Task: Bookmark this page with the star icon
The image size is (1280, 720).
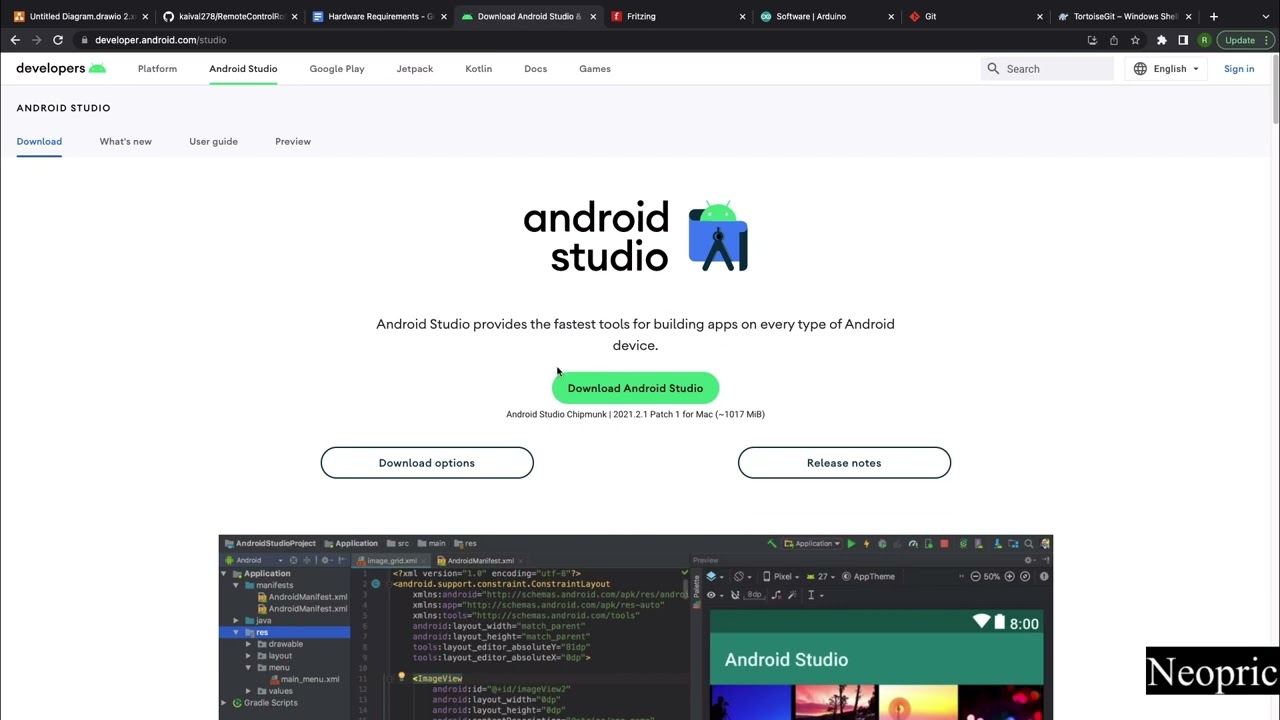Action: tap(1135, 40)
